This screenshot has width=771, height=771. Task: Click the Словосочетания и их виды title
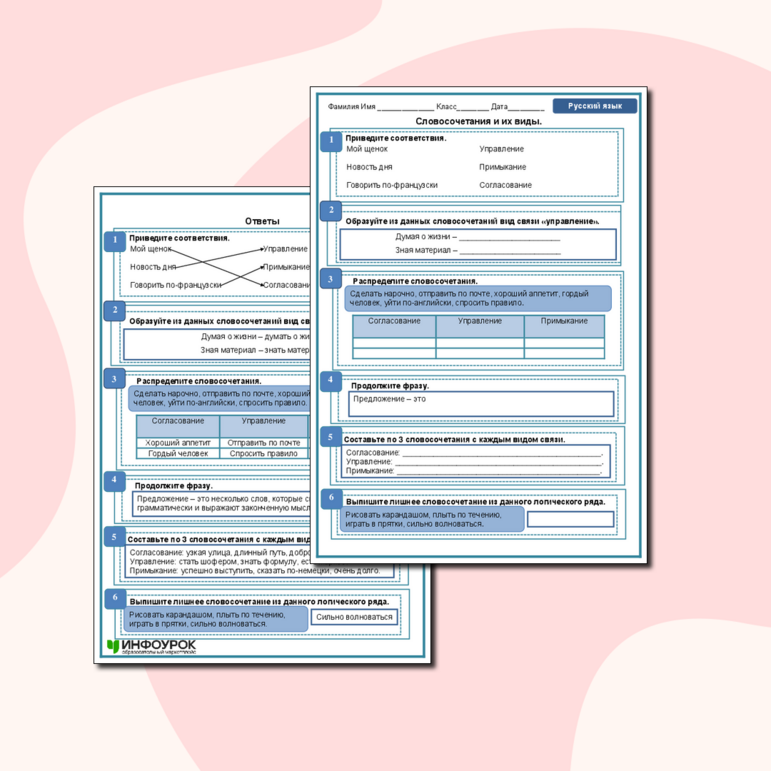(x=478, y=121)
